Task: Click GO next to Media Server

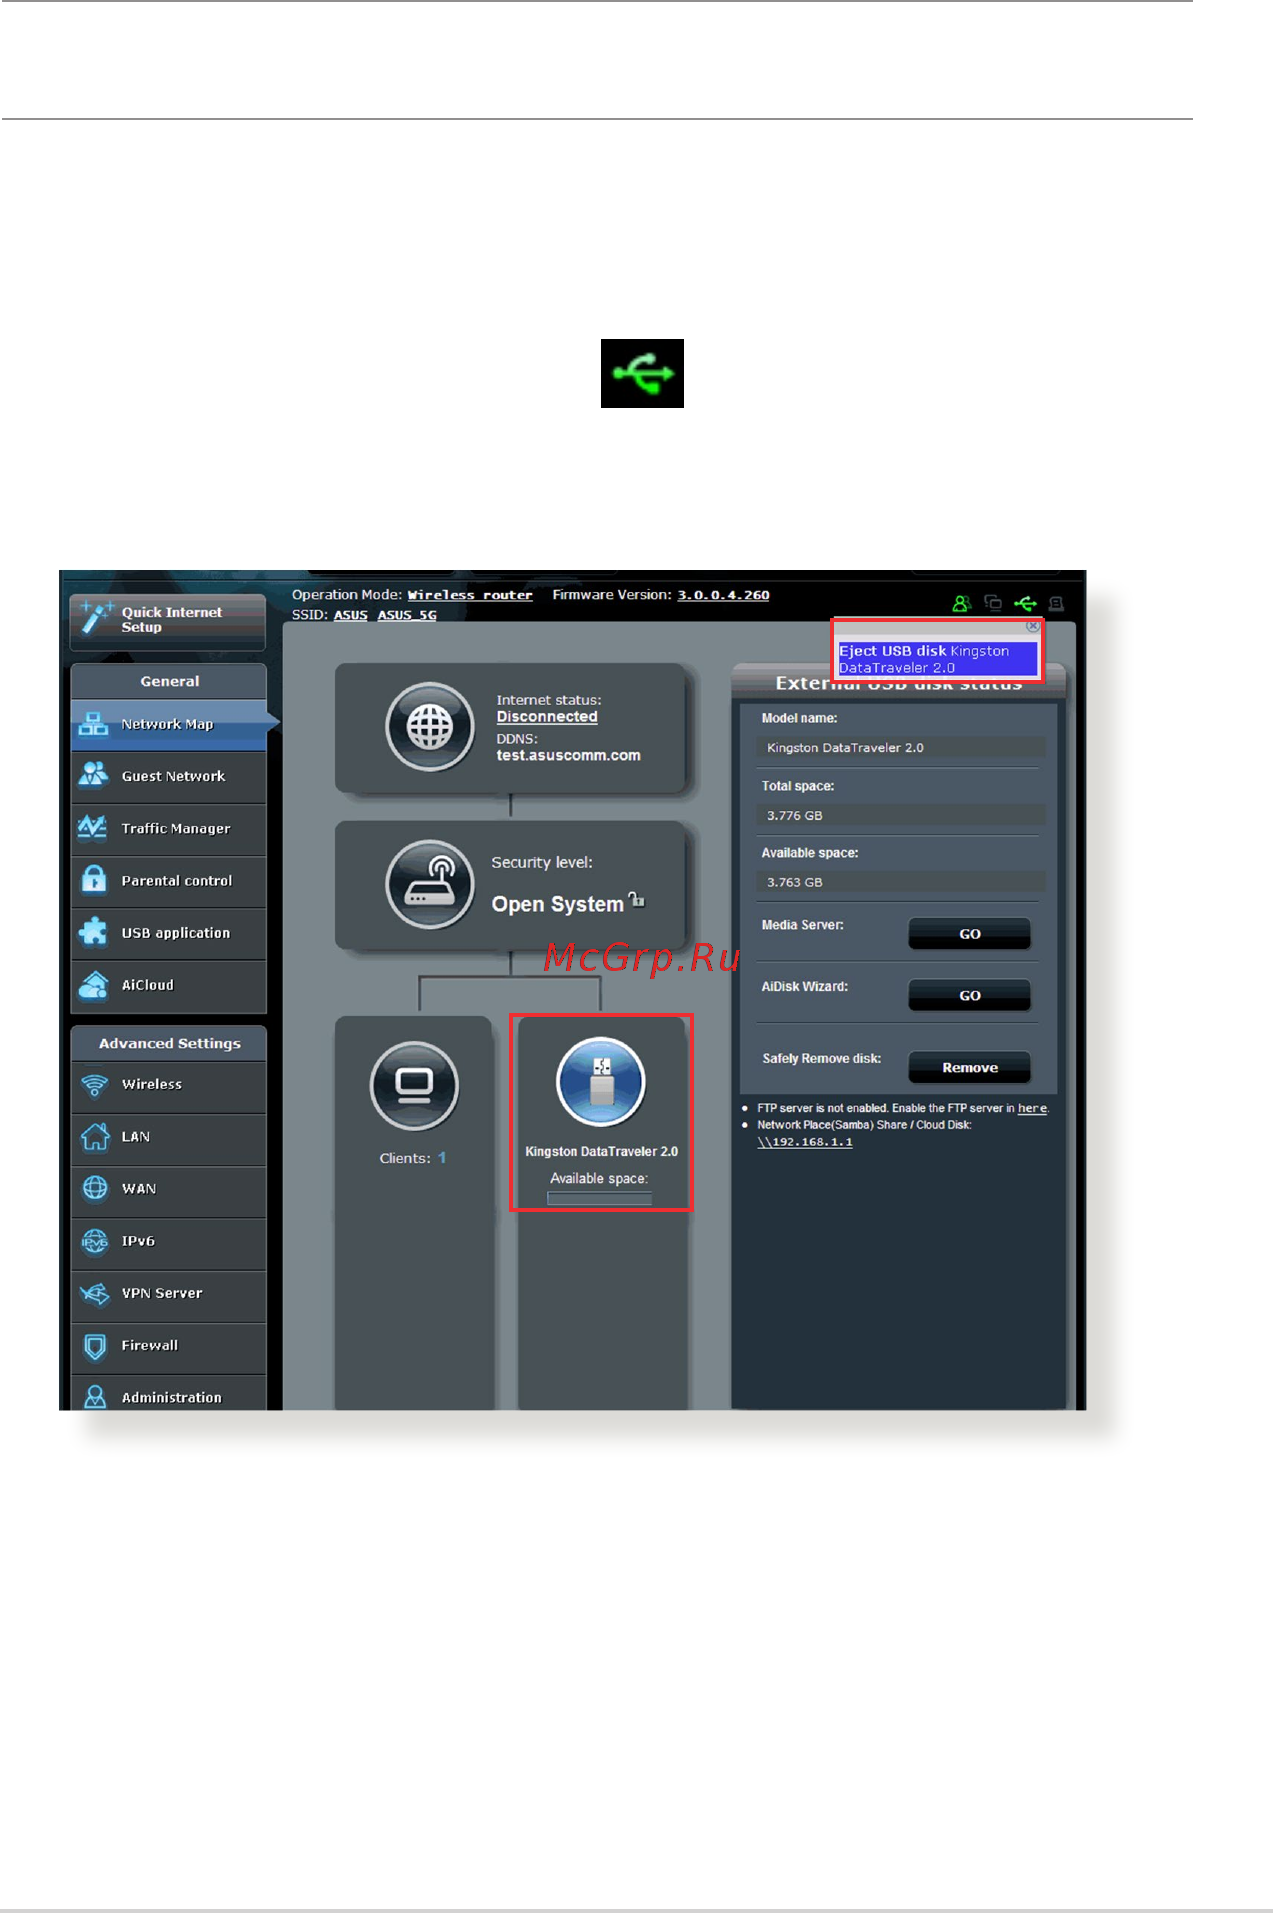Action: [x=969, y=934]
